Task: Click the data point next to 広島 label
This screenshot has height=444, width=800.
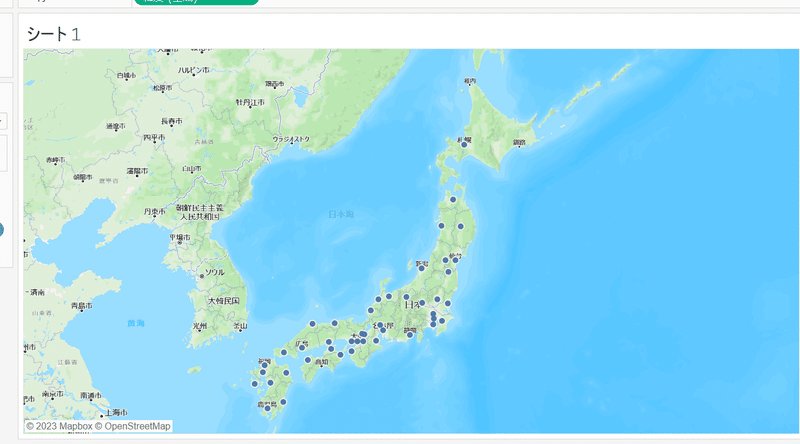Action: pyautogui.click(x=302, y=348)
